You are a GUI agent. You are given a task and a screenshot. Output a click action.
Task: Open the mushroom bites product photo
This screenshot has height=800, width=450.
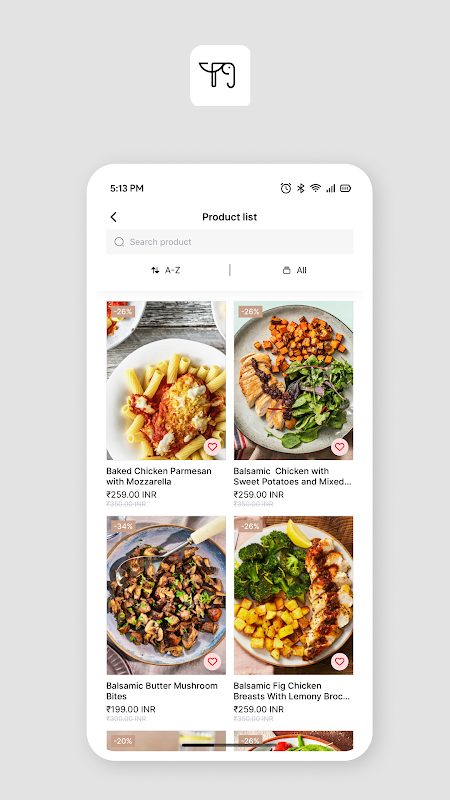coord(166,595)
